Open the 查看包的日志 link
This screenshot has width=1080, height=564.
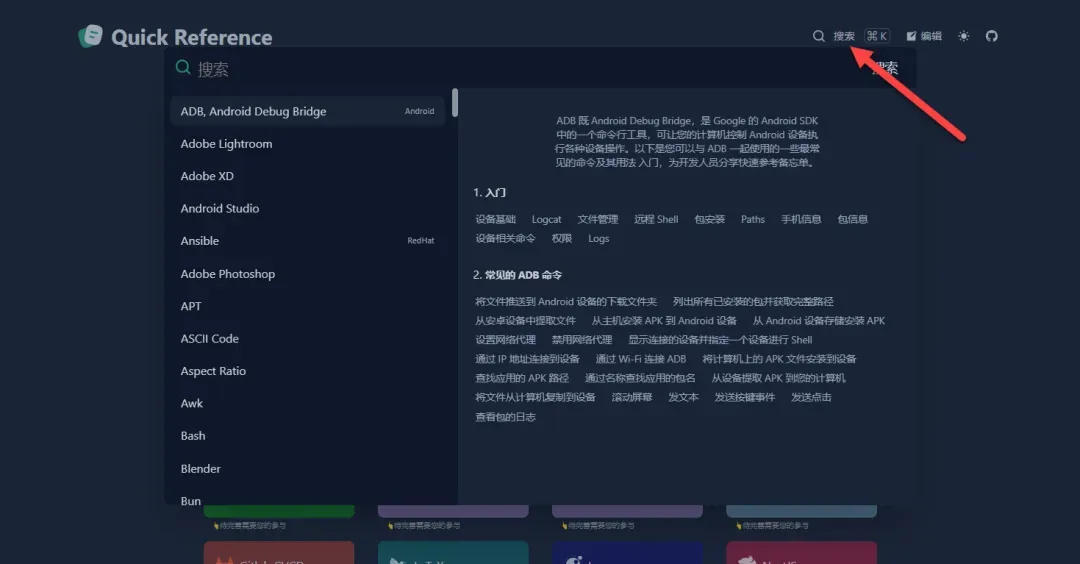[x=505, y=417]
